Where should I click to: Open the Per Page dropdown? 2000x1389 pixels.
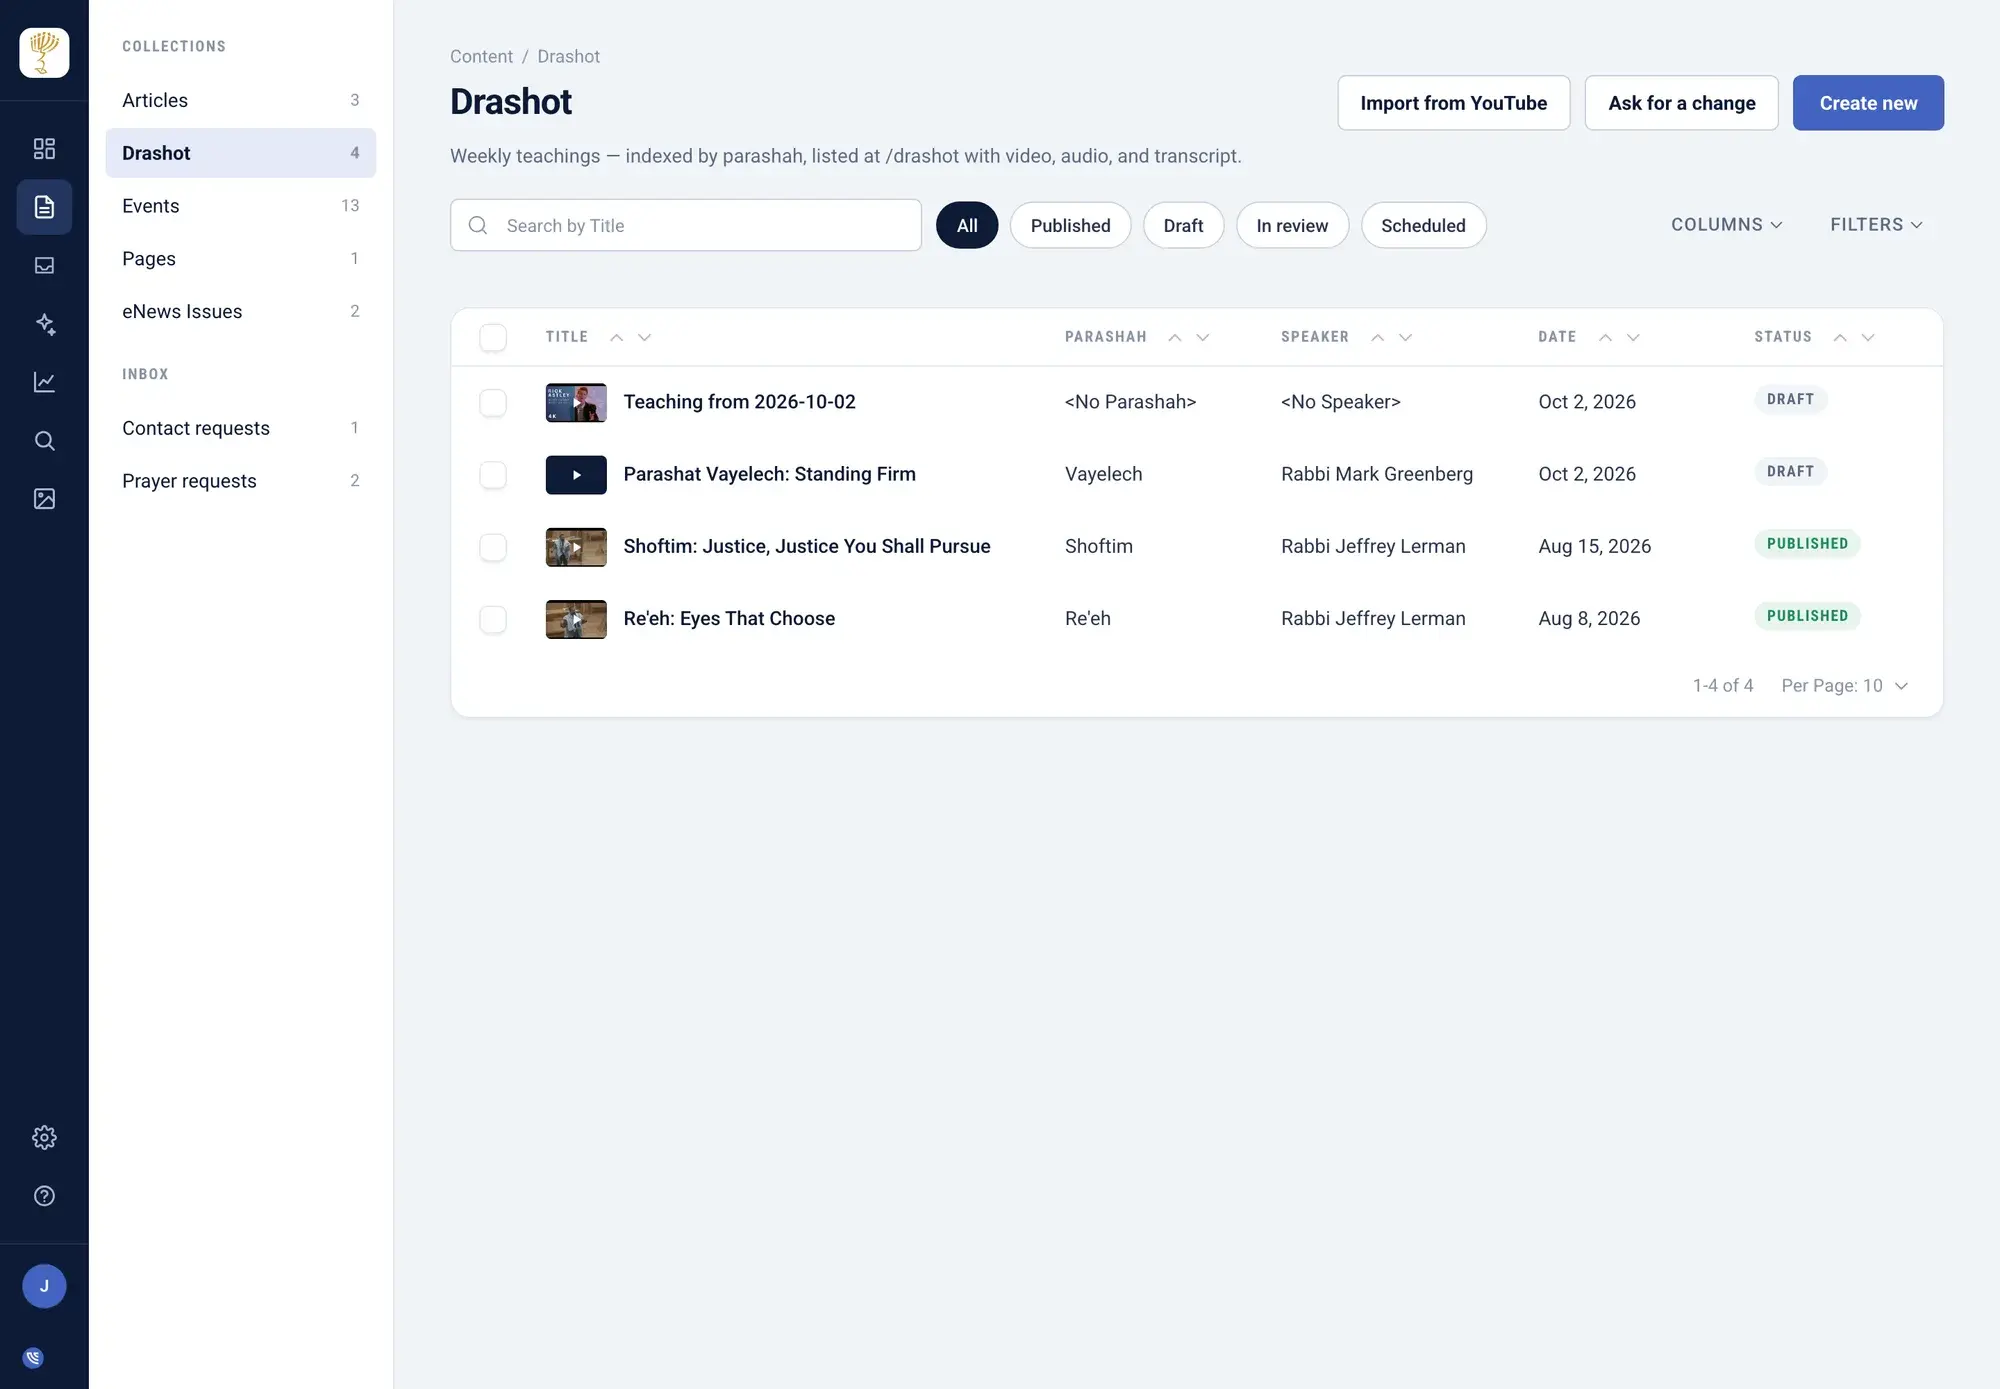pos(1845,685)
